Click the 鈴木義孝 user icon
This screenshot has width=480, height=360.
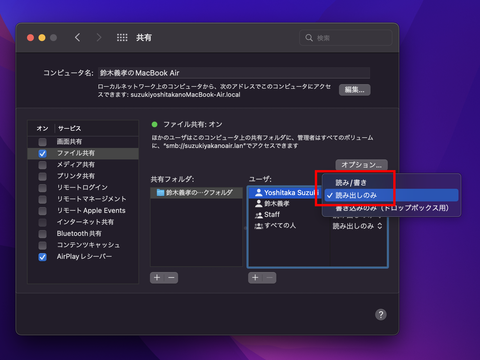(259, 203)
